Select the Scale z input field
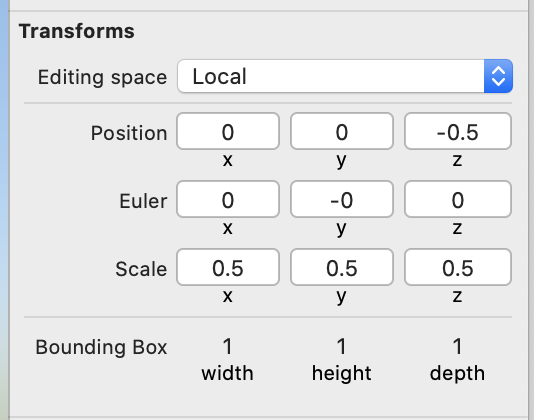 click(458, 267)
